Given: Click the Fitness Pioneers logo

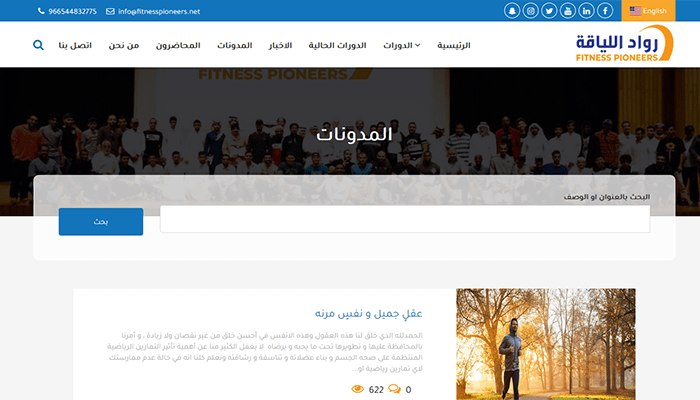Looking at the screenshot, I should [x=624, y=43].
